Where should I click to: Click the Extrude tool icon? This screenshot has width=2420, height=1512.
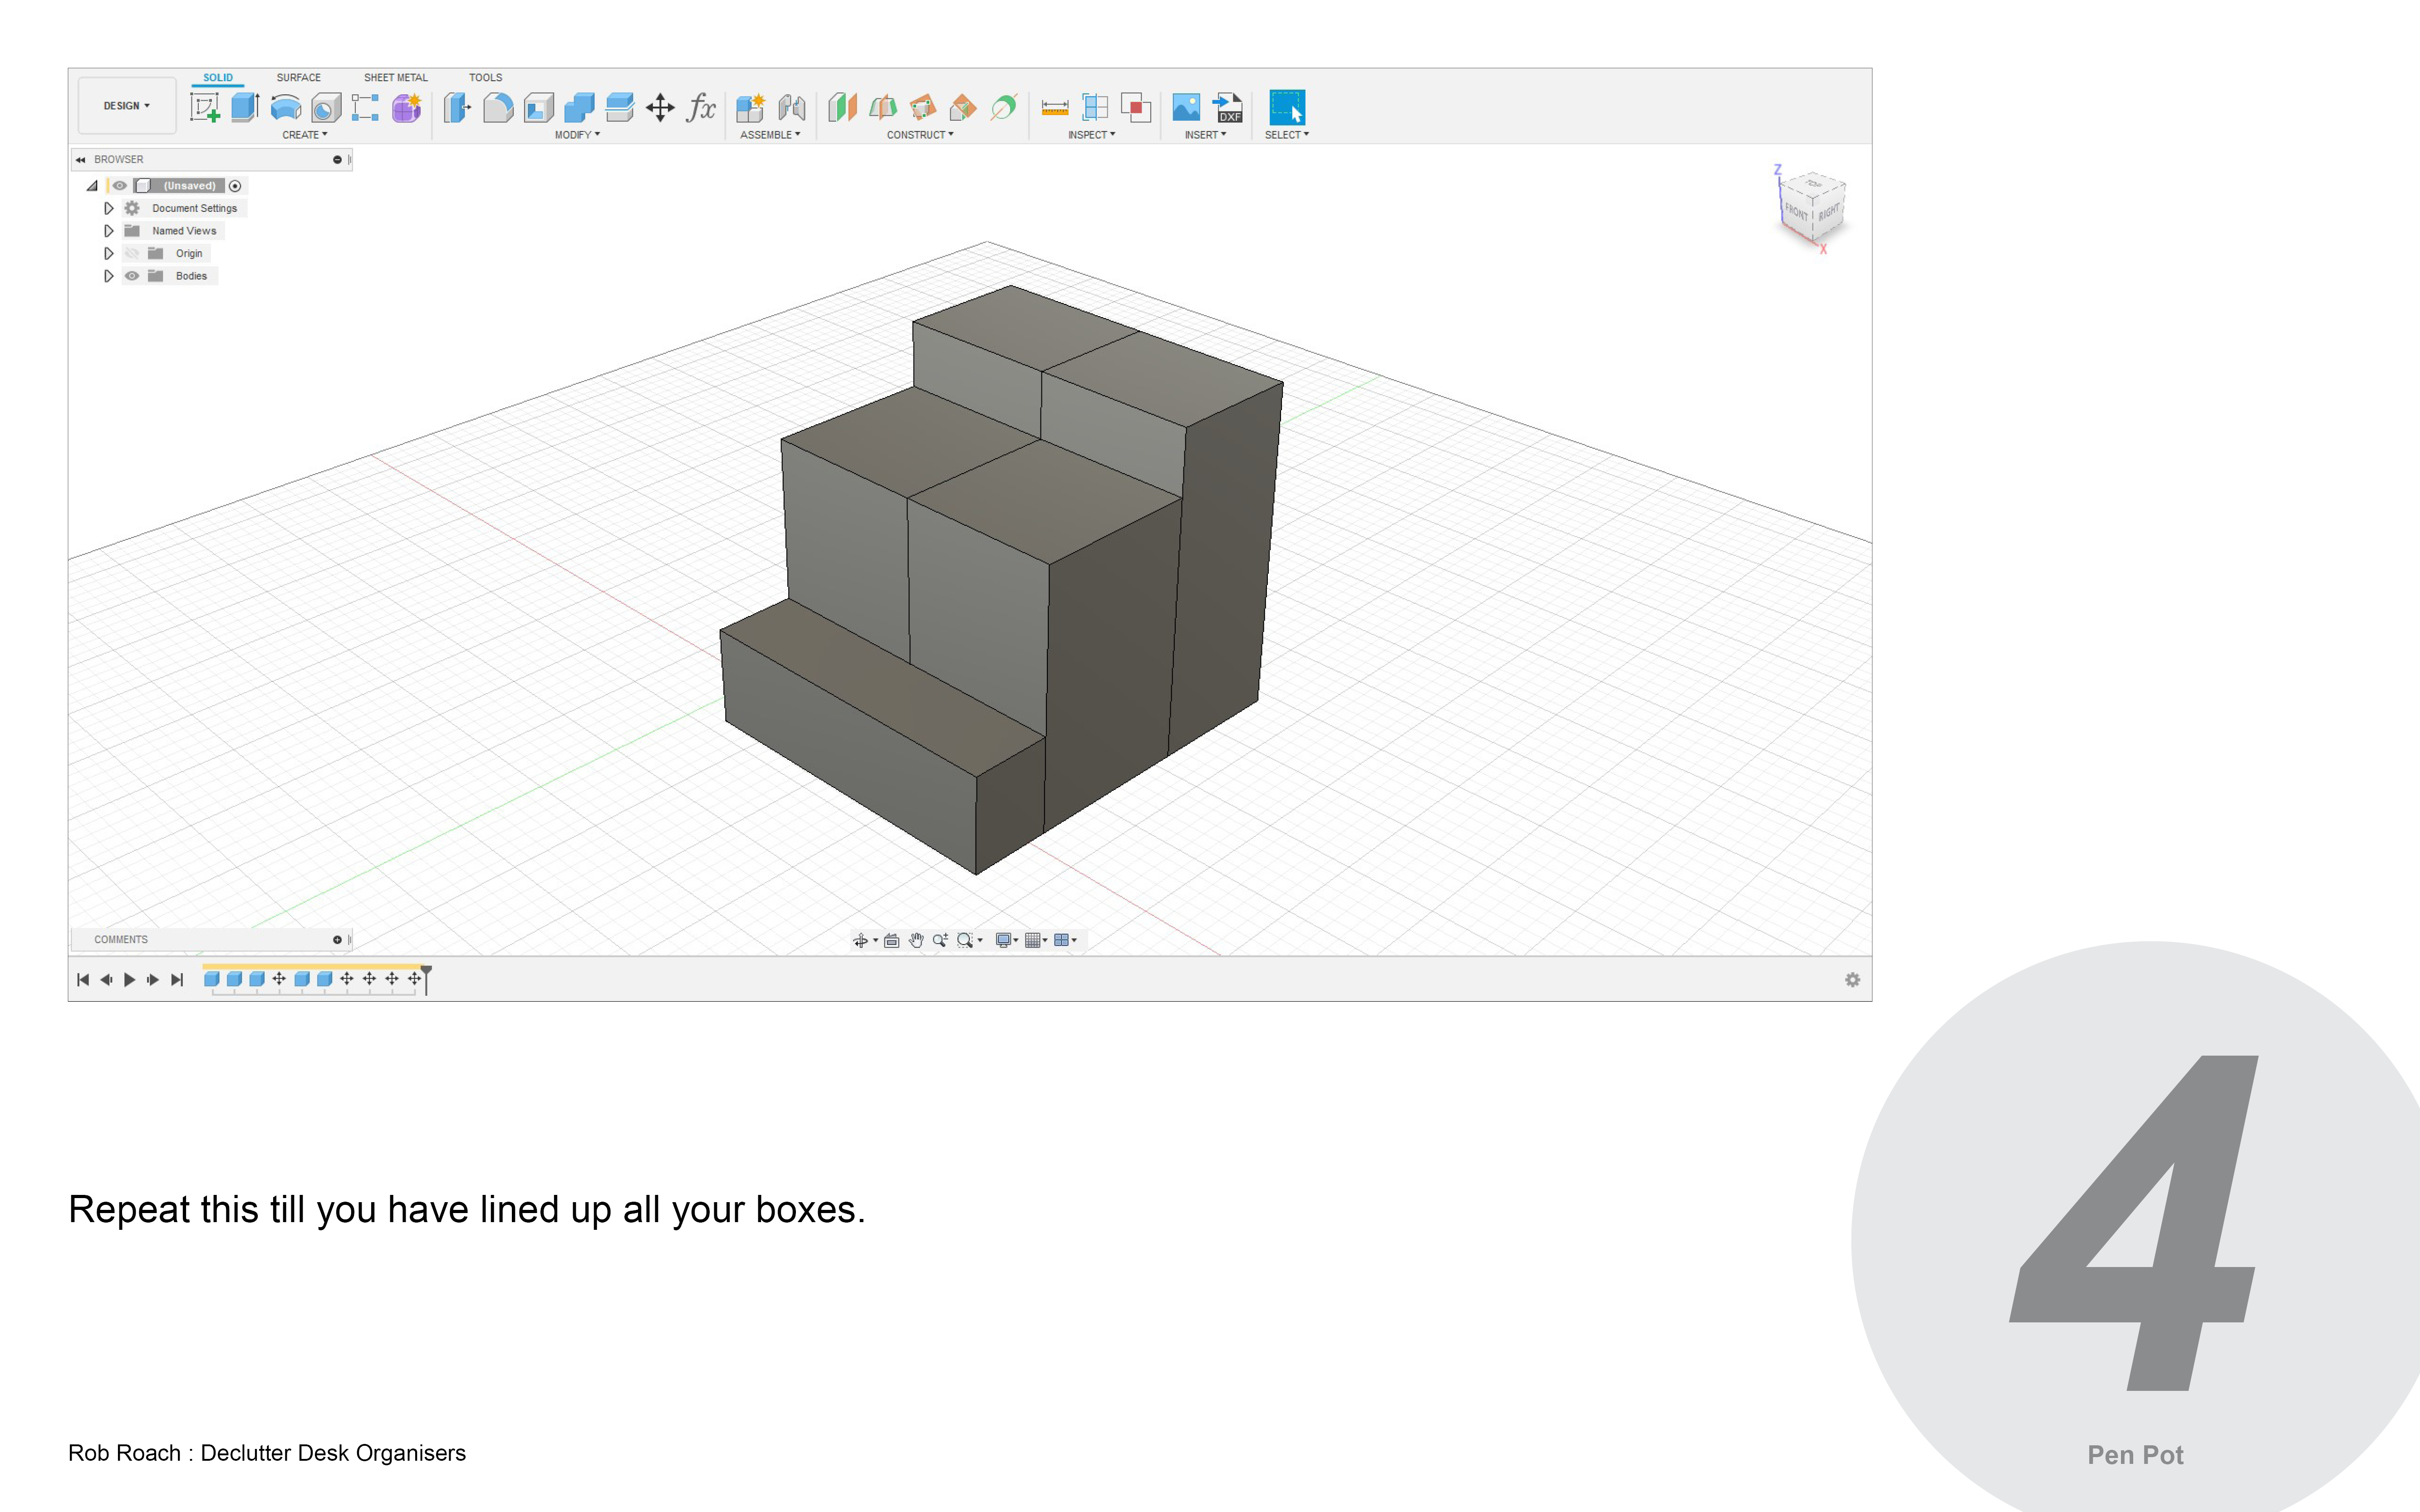pos(245,107)
